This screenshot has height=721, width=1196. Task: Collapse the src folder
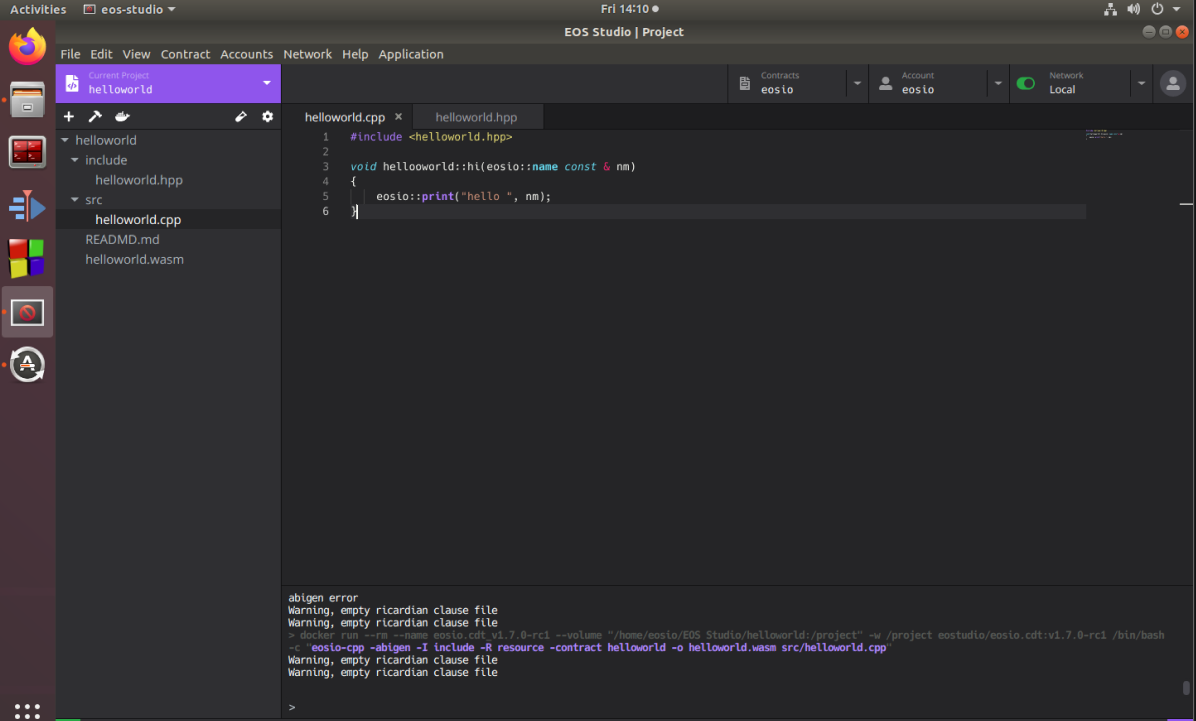75,200
